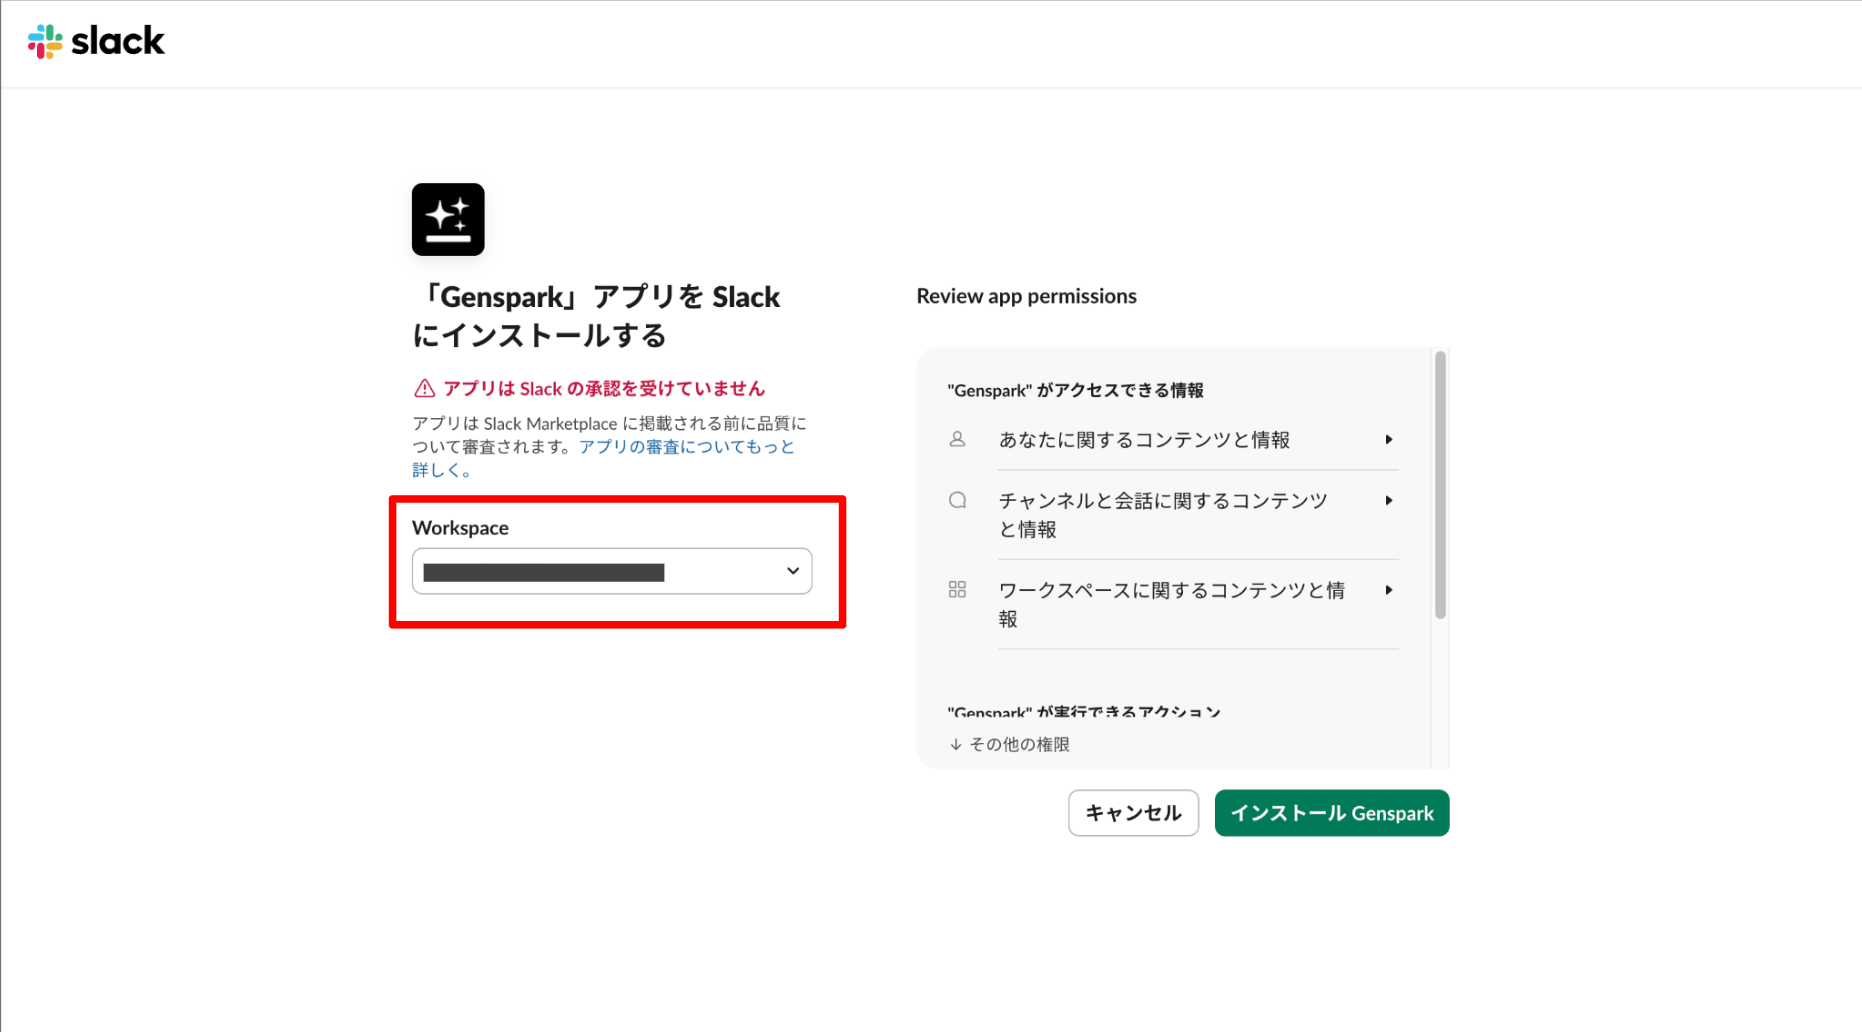Click the Slack logo in header

click(x=96, y=41)
